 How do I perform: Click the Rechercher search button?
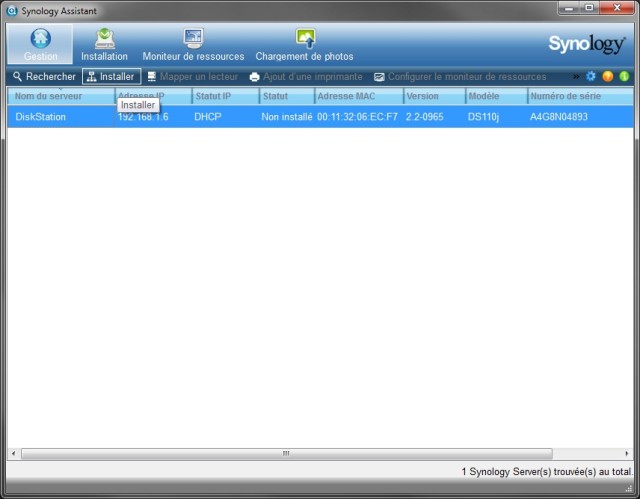pos(44,77)
